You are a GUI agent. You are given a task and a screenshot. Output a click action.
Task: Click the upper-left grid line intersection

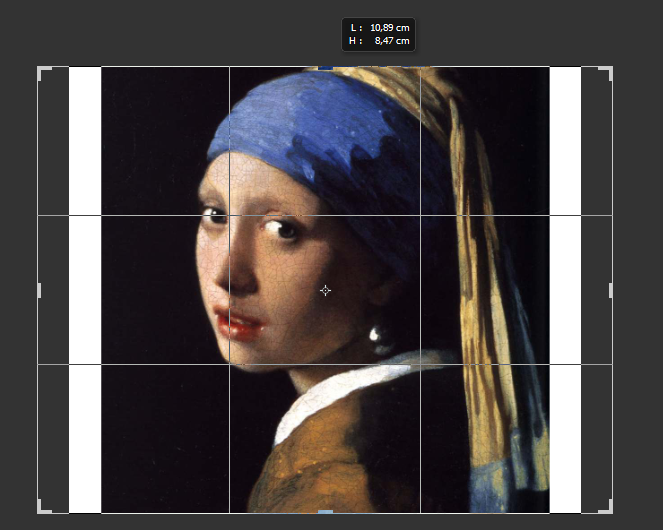point(230,215)
